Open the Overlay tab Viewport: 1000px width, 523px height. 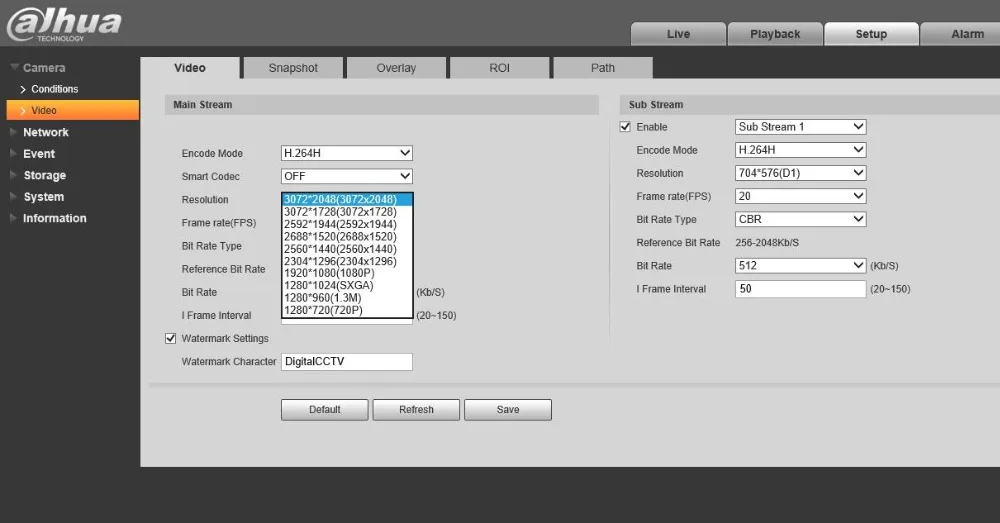click(x=396, y=68)
